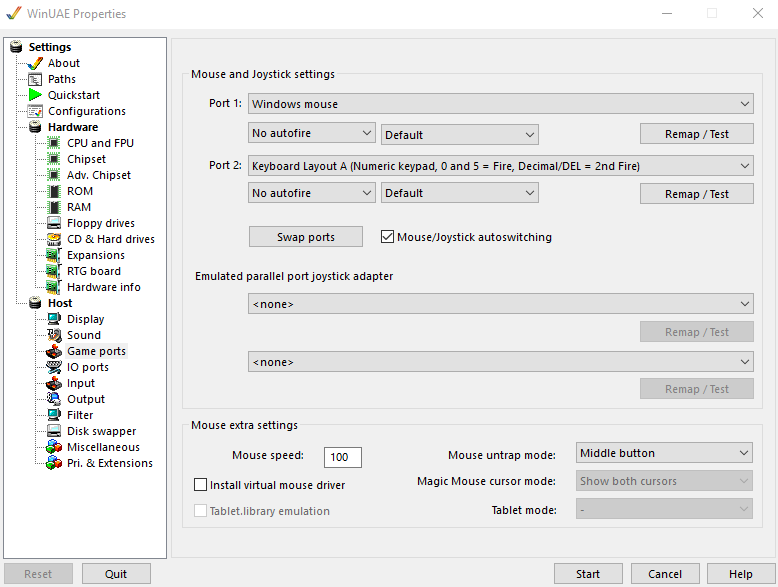The width and height of the screenshot is (778, 587).
Task: Click the Help button
Action: click(741, 574)
